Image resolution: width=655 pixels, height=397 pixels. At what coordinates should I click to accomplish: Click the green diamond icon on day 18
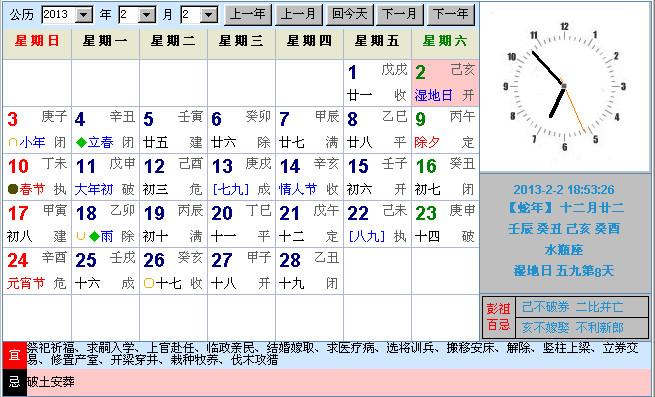(x=94, y=237)
